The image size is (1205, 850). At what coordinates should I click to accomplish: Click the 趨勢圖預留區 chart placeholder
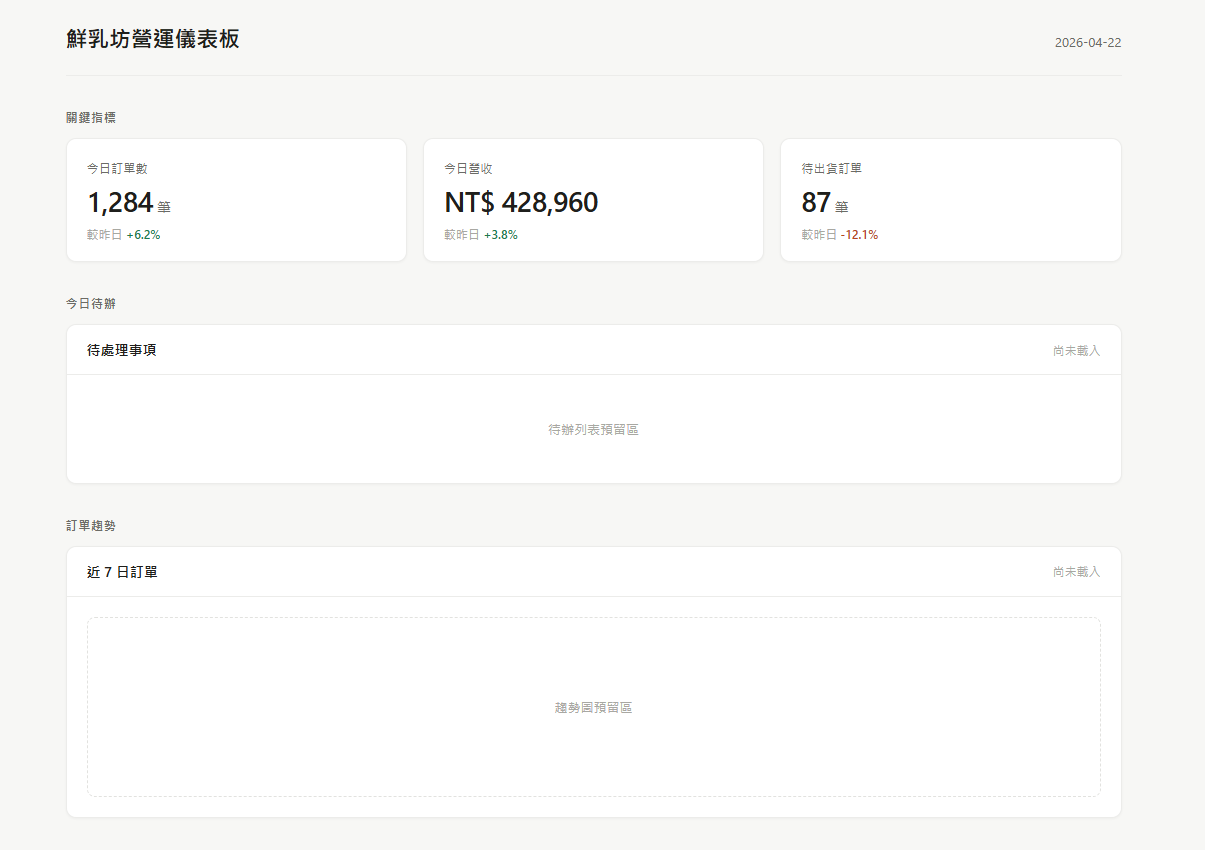[x=593, y=707]
